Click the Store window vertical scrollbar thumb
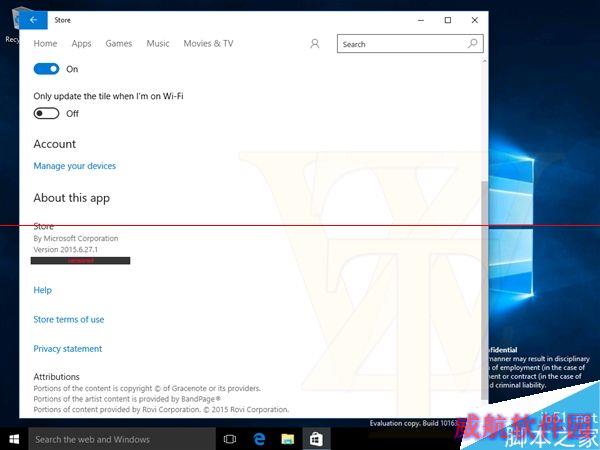The width and height of the screenshot is (600, 450). [x=484, y=290]
